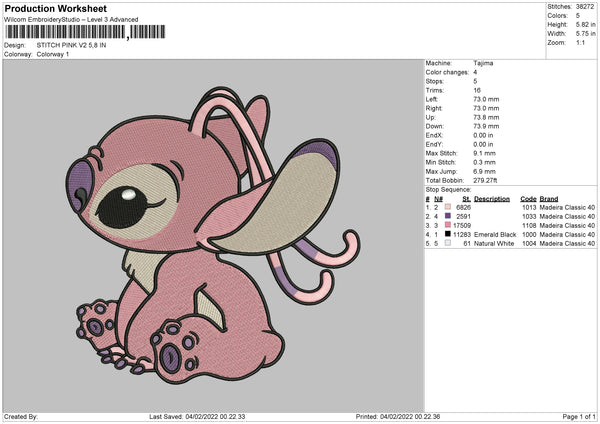Image resolution: width=600 pixels, height=424 pixels.
Task: Click the Min Stitch value 0.3 mm
Action: pyautogui.click(x=484, y=162)
